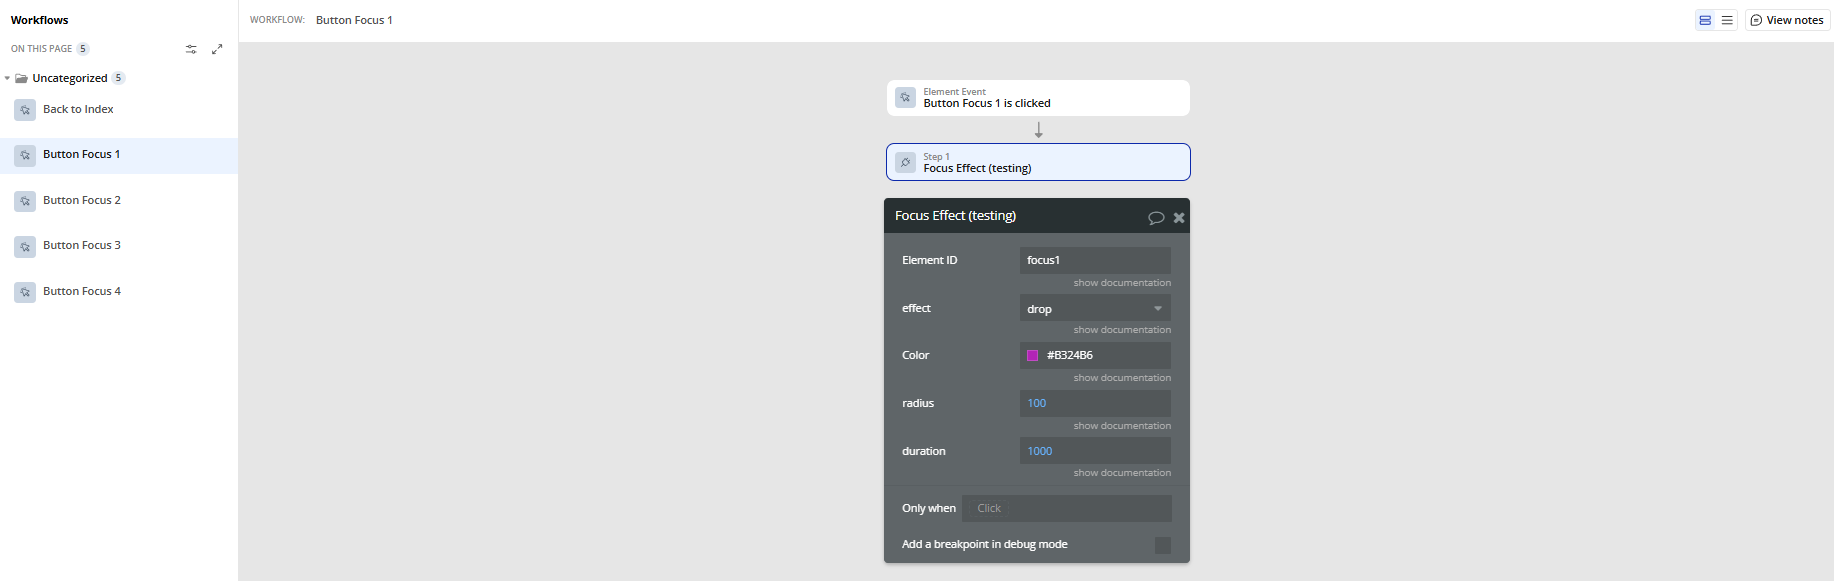This screenshot has height=581, width=1834.
Task: Enable the breakpoint in debug mode checkbox
Action: click(x=1162, y=545)
